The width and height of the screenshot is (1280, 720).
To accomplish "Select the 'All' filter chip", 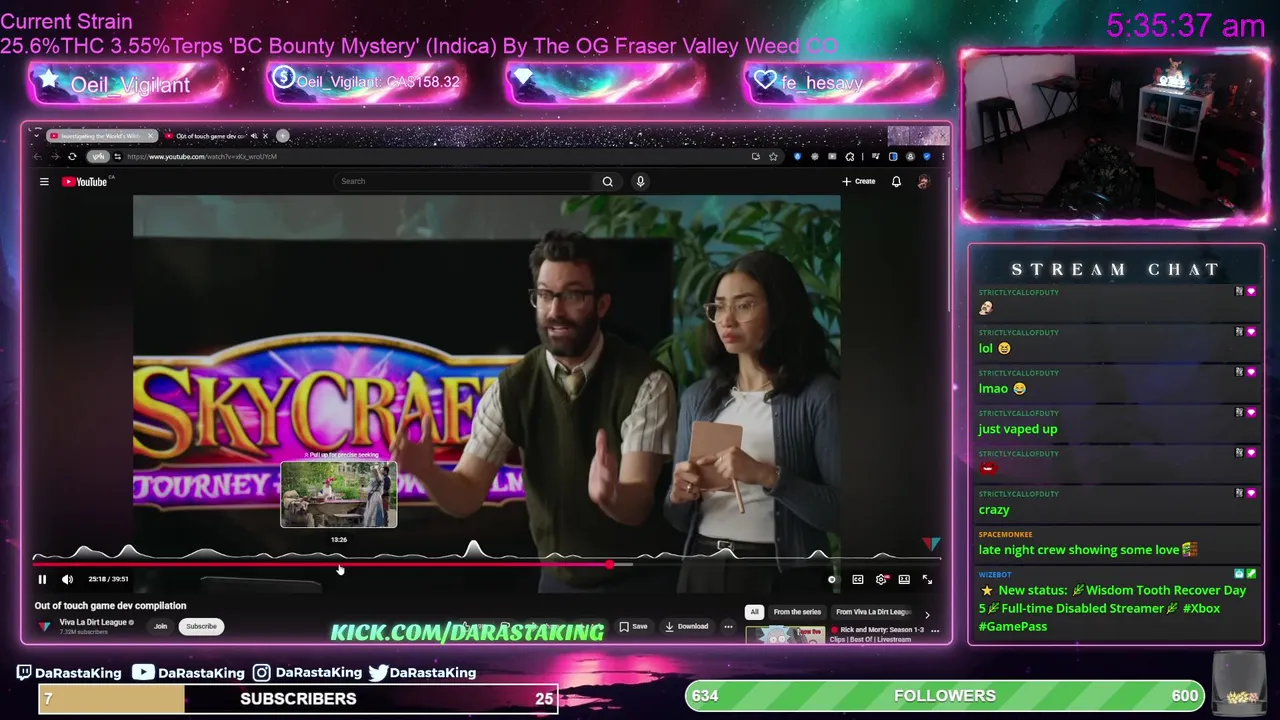I will [x=754, y=612].
